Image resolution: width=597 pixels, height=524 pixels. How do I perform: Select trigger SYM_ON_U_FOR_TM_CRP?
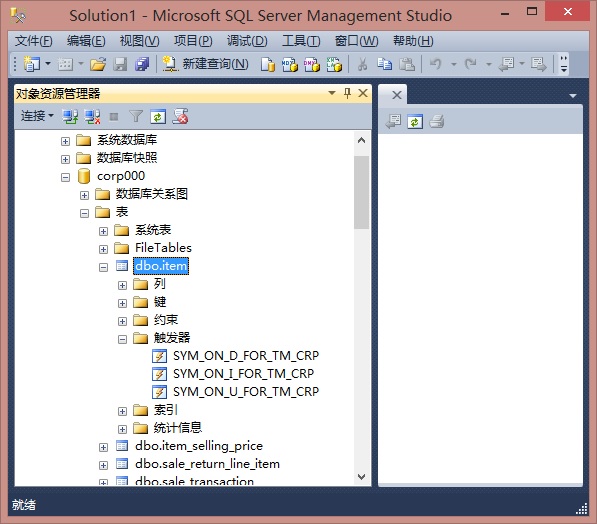click(x=246, y=391)
